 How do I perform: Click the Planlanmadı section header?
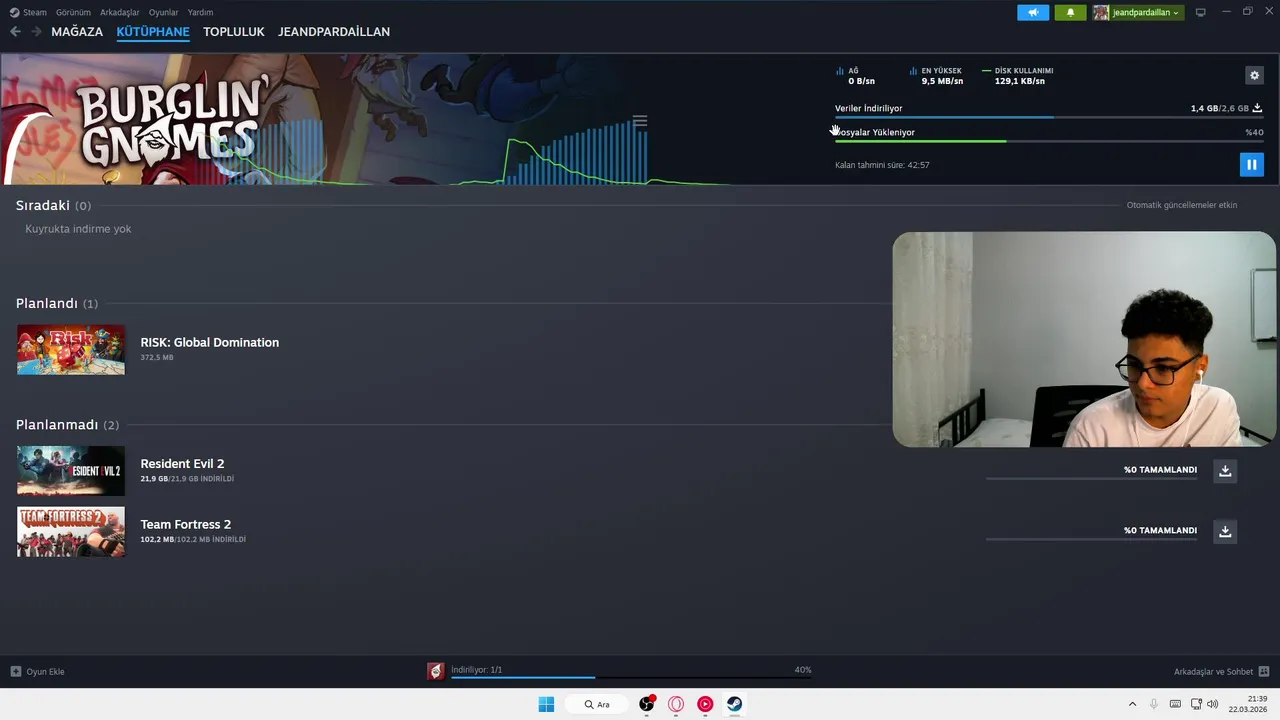pos(67,425)
